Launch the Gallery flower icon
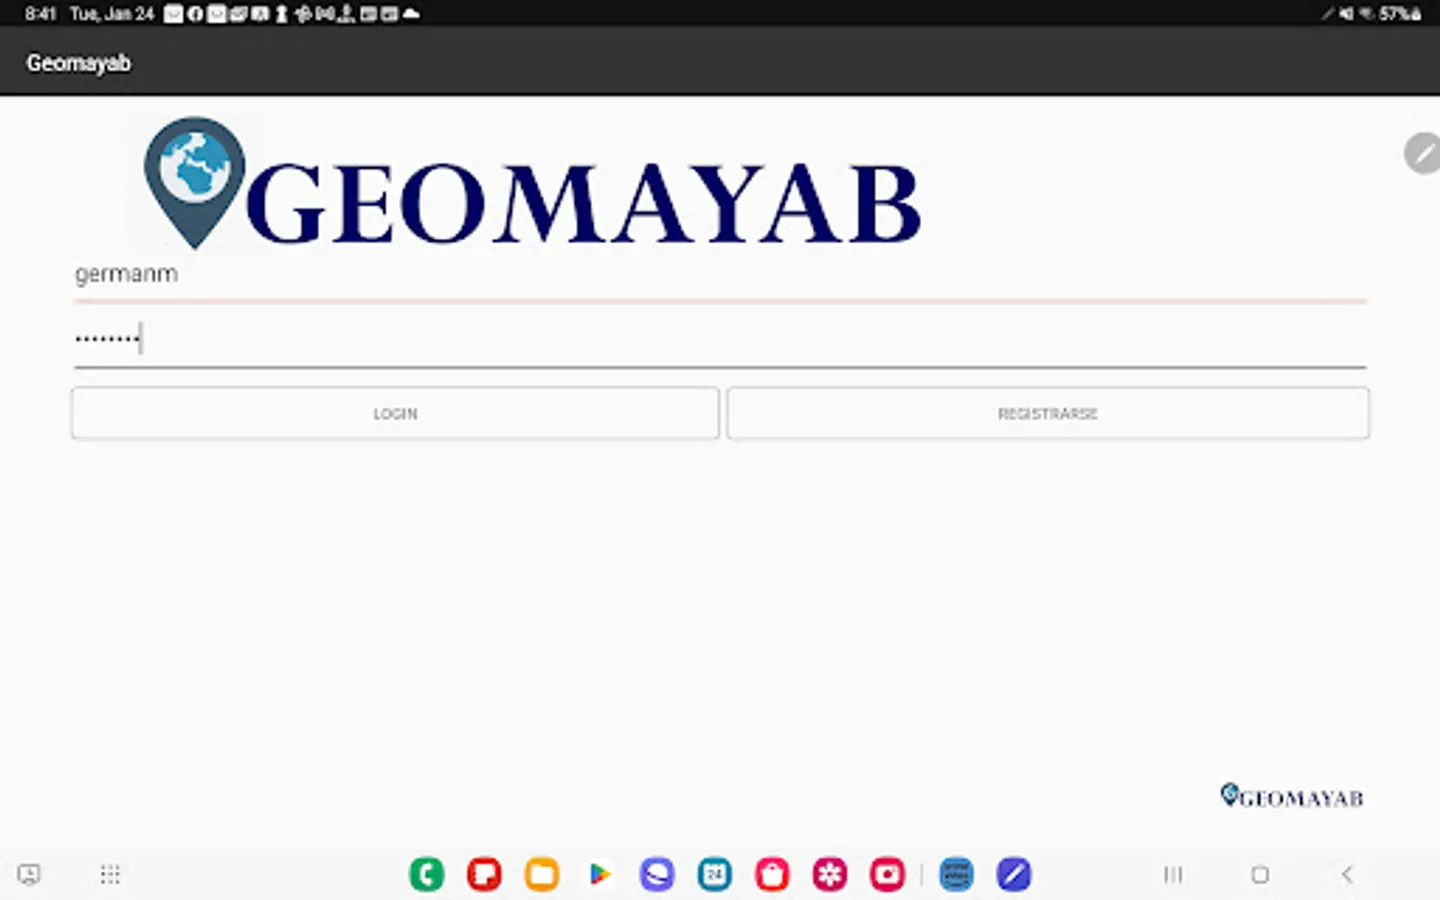 coord(830,875)
